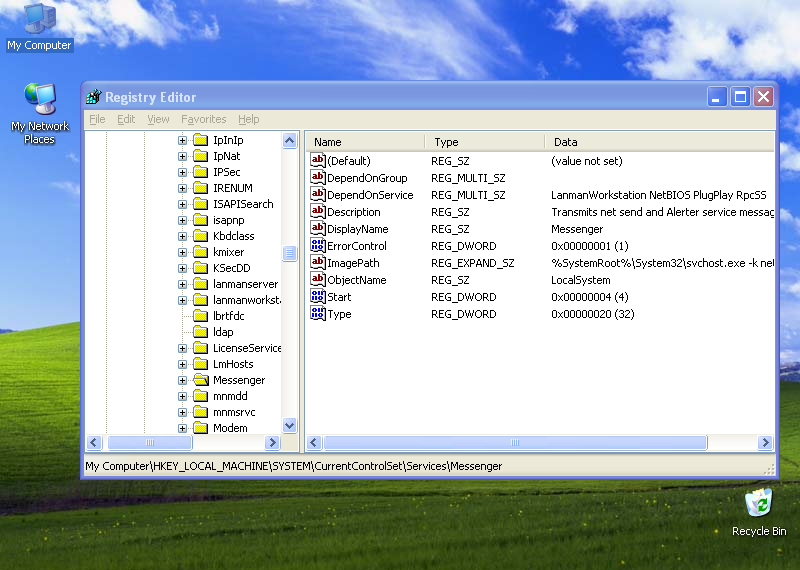
Task: Click the 'LocalSystem' data cell
Action: click(581, 280)
